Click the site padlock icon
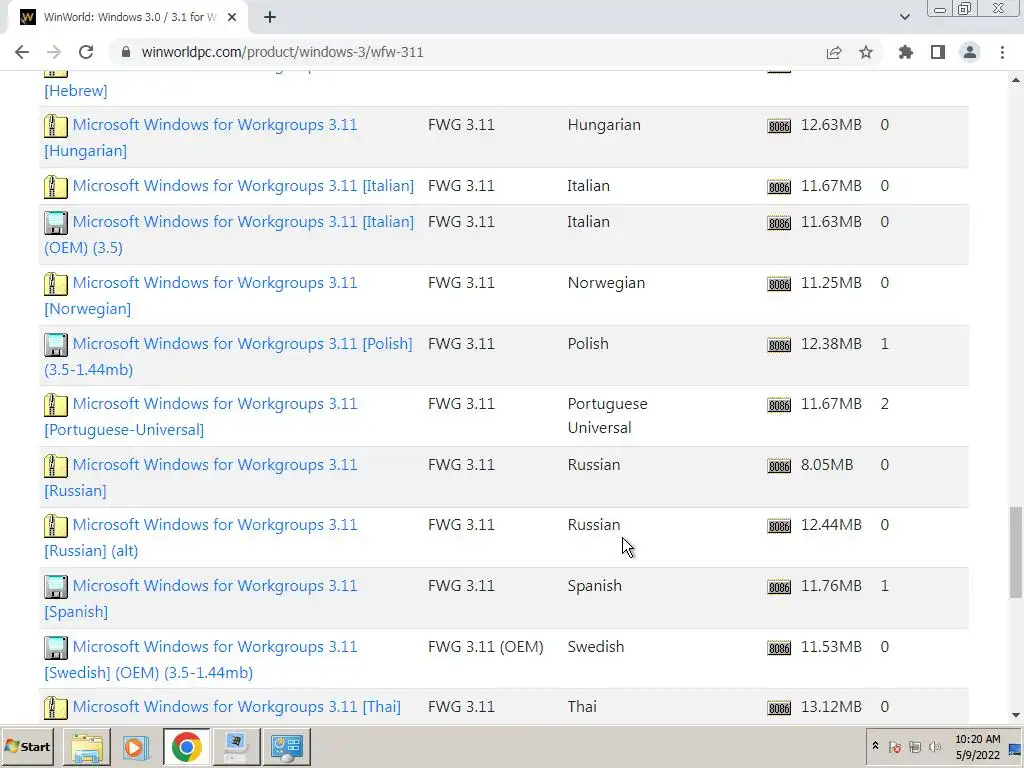The image size is (1024, 768). pos(126,52)
